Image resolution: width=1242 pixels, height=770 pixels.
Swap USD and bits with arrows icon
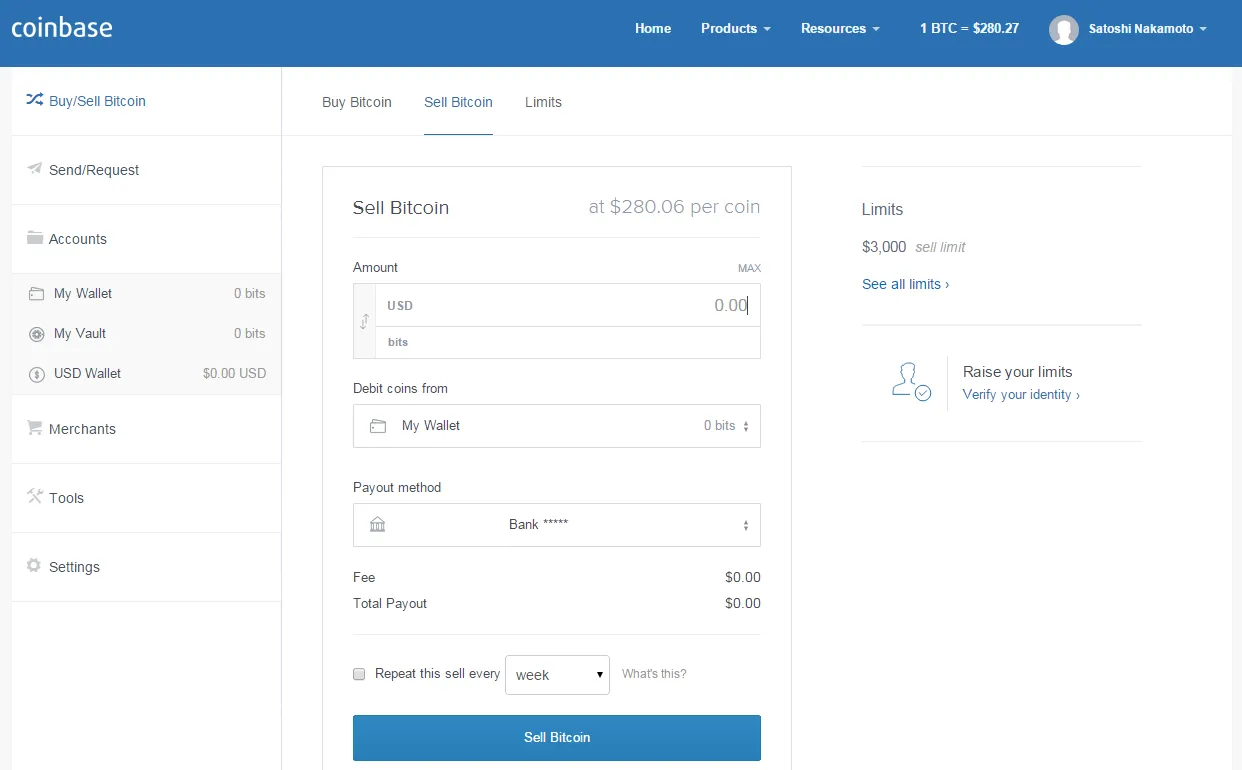[364, 321]
